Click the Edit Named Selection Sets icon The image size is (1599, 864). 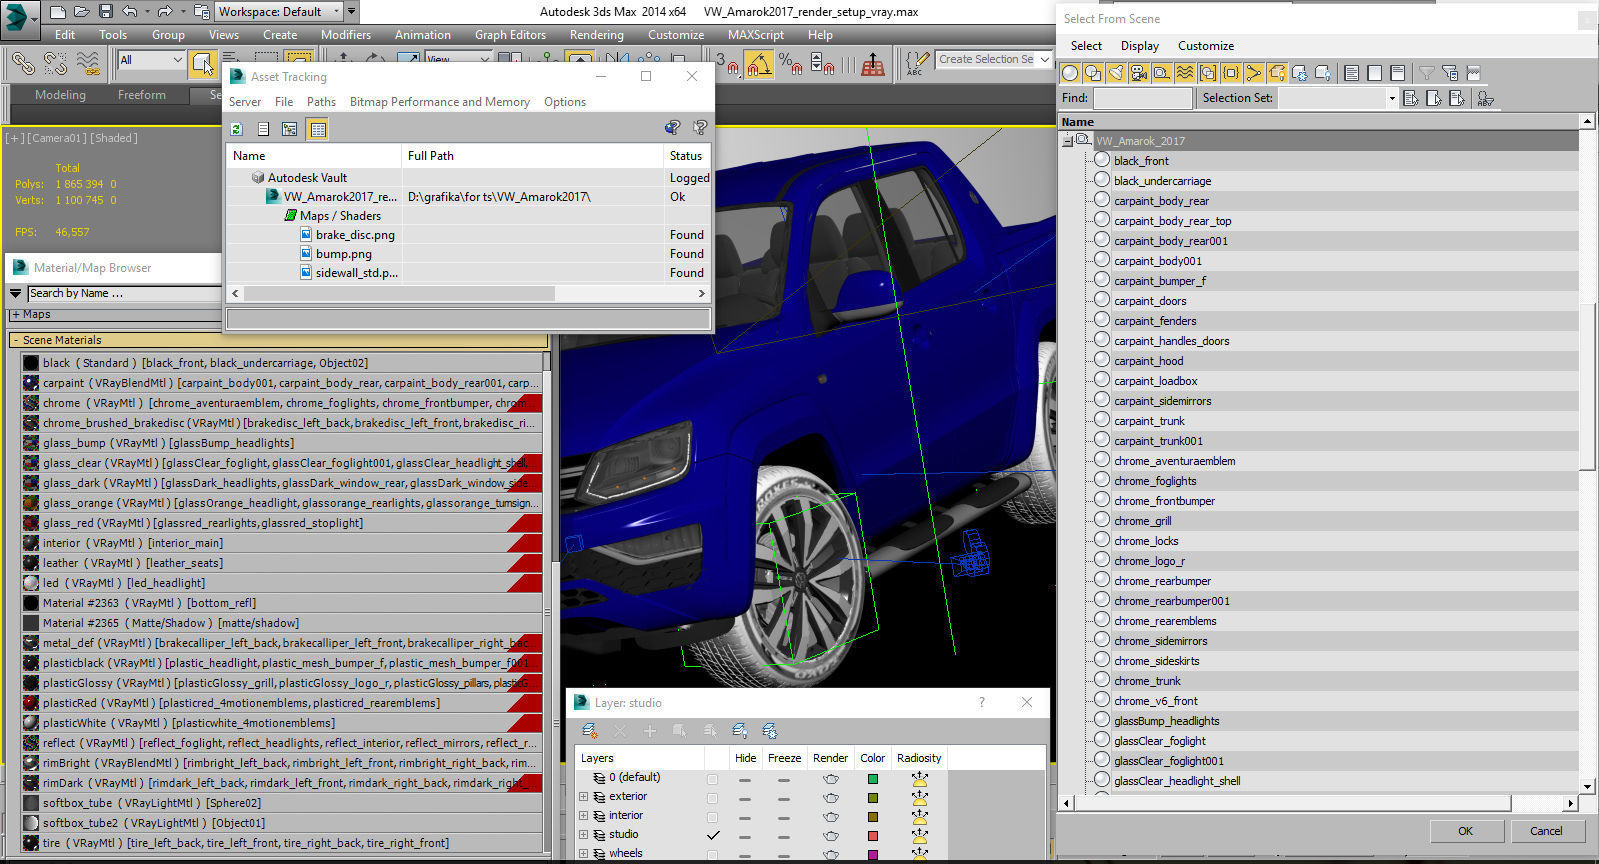pos(916,63)
